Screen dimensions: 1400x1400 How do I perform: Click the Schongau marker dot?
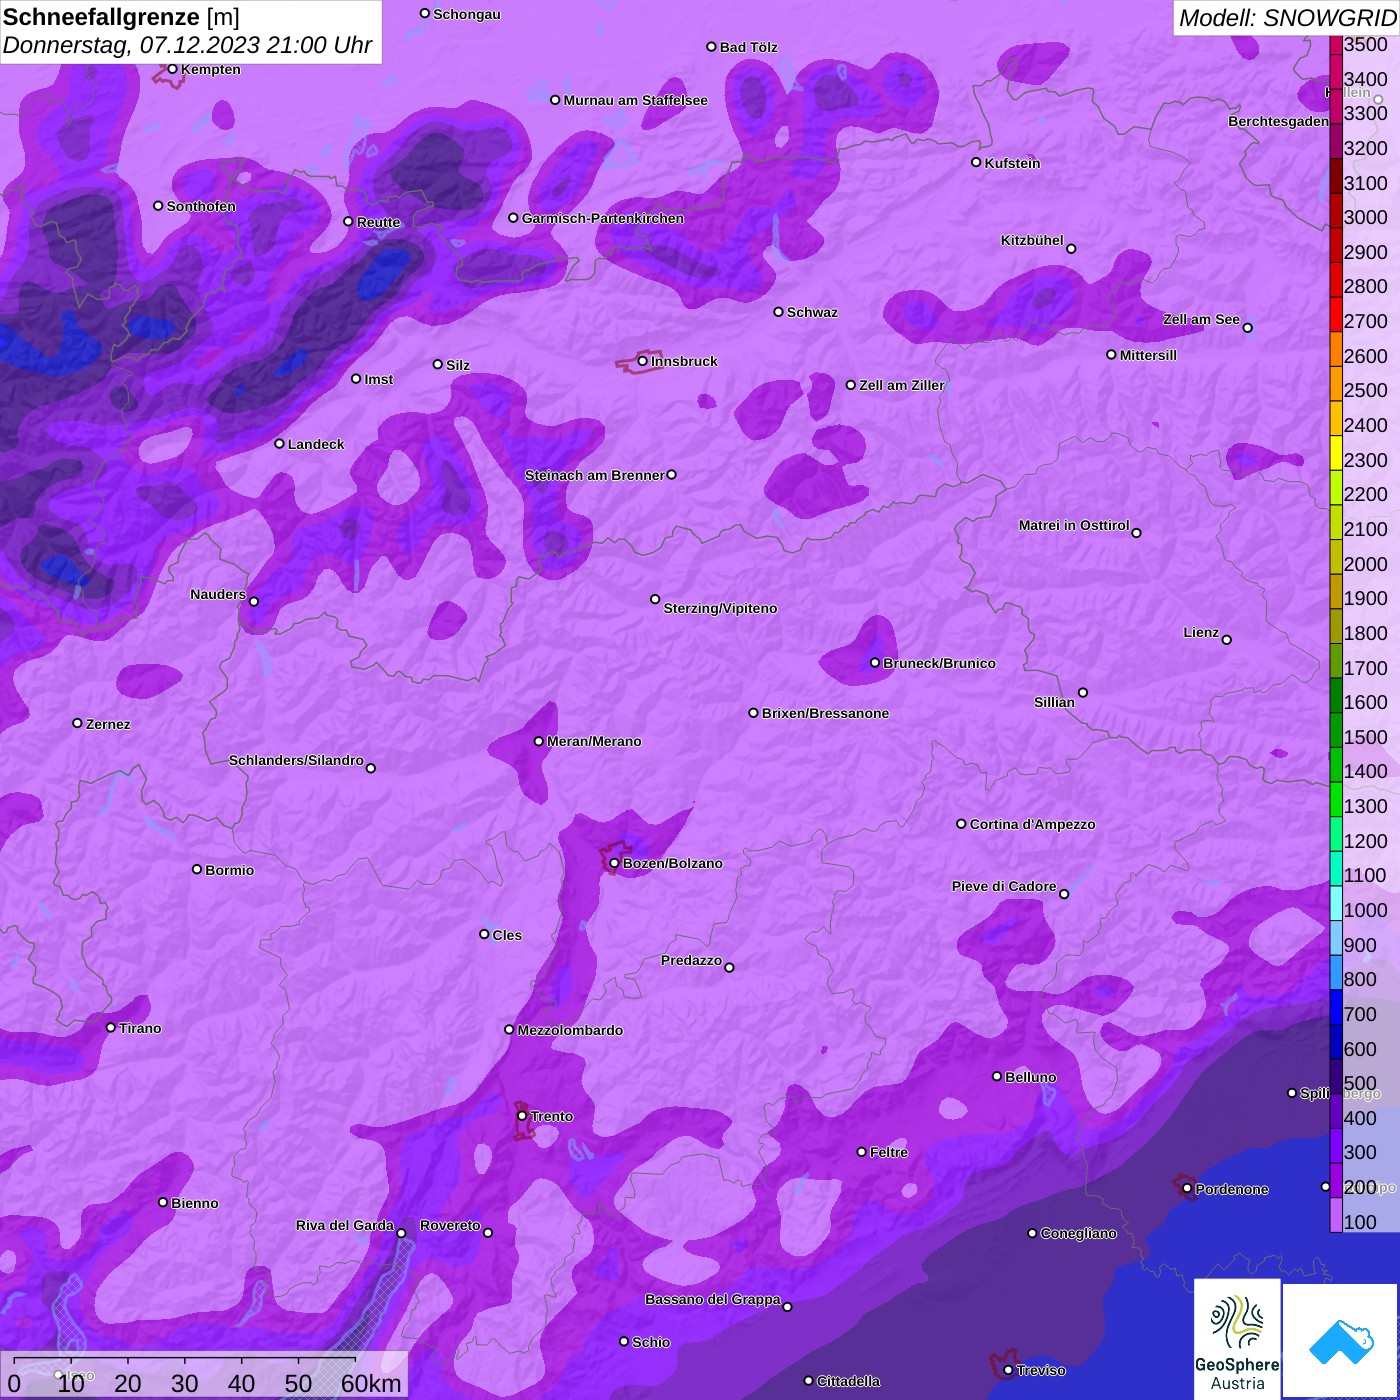coord(425,13)
